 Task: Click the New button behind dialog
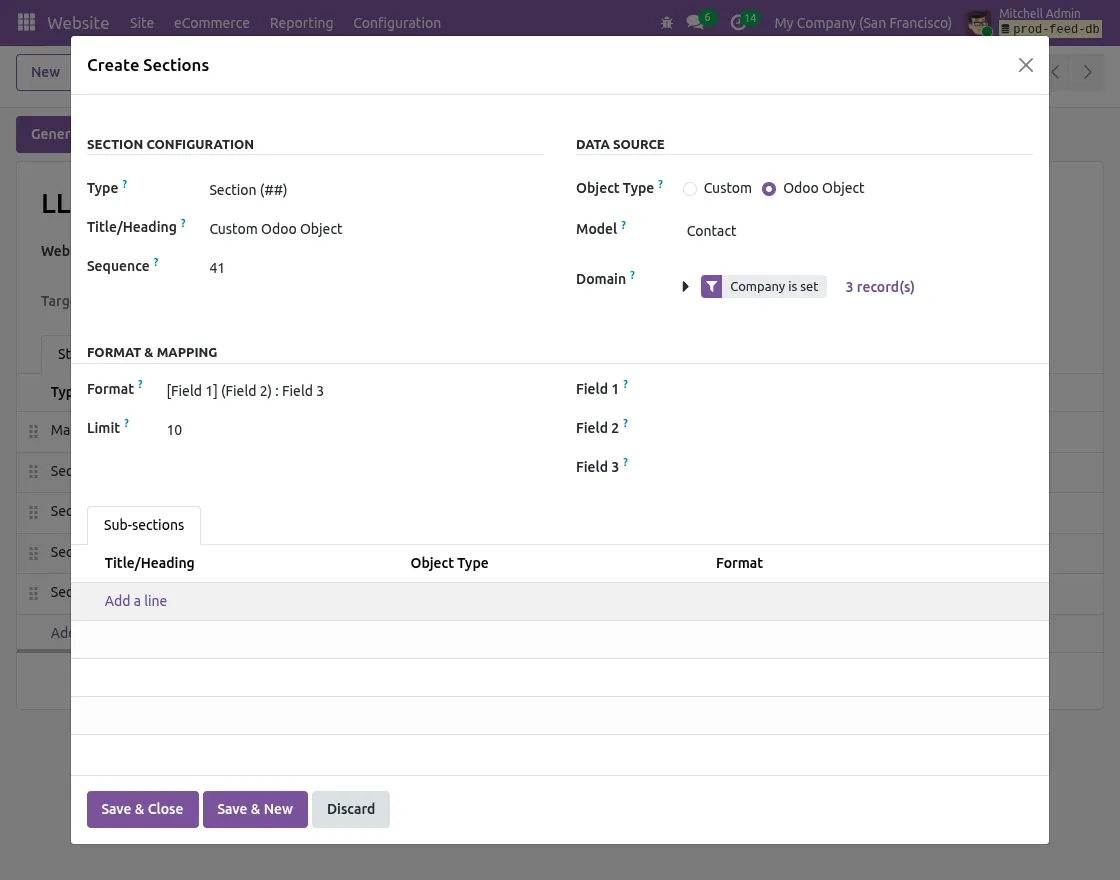tap(44, 72)
